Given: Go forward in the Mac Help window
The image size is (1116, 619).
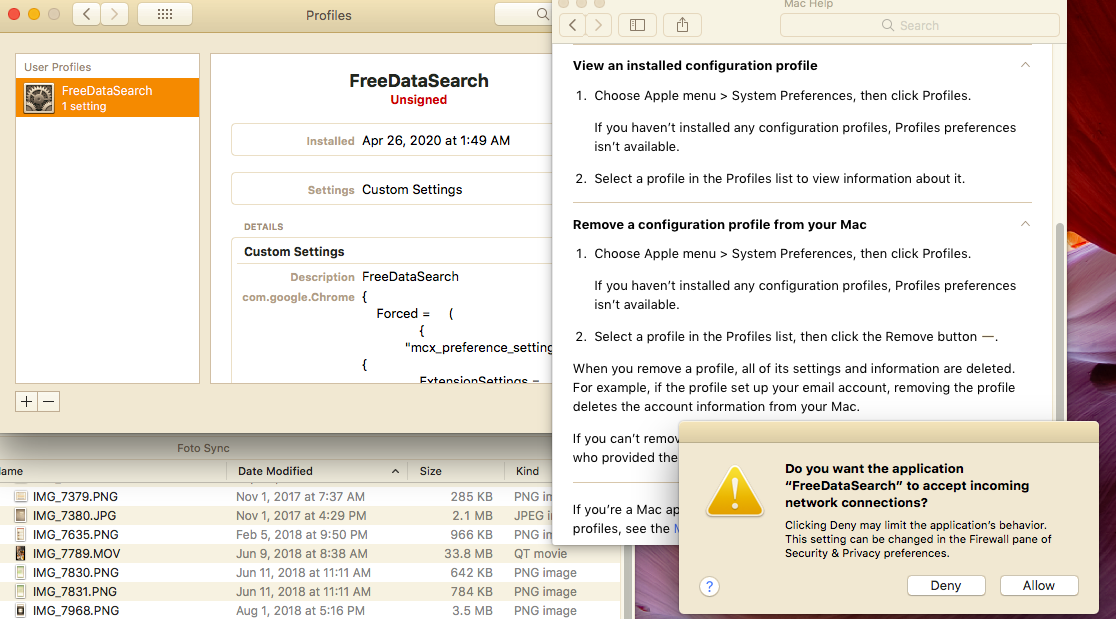Looking at the screenshot, I should click(599, 25).
